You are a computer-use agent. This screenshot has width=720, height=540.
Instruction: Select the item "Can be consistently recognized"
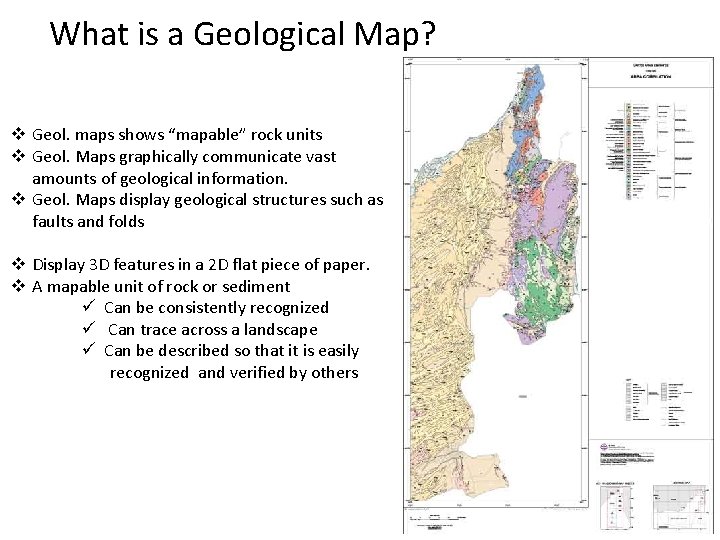(216, 308)
